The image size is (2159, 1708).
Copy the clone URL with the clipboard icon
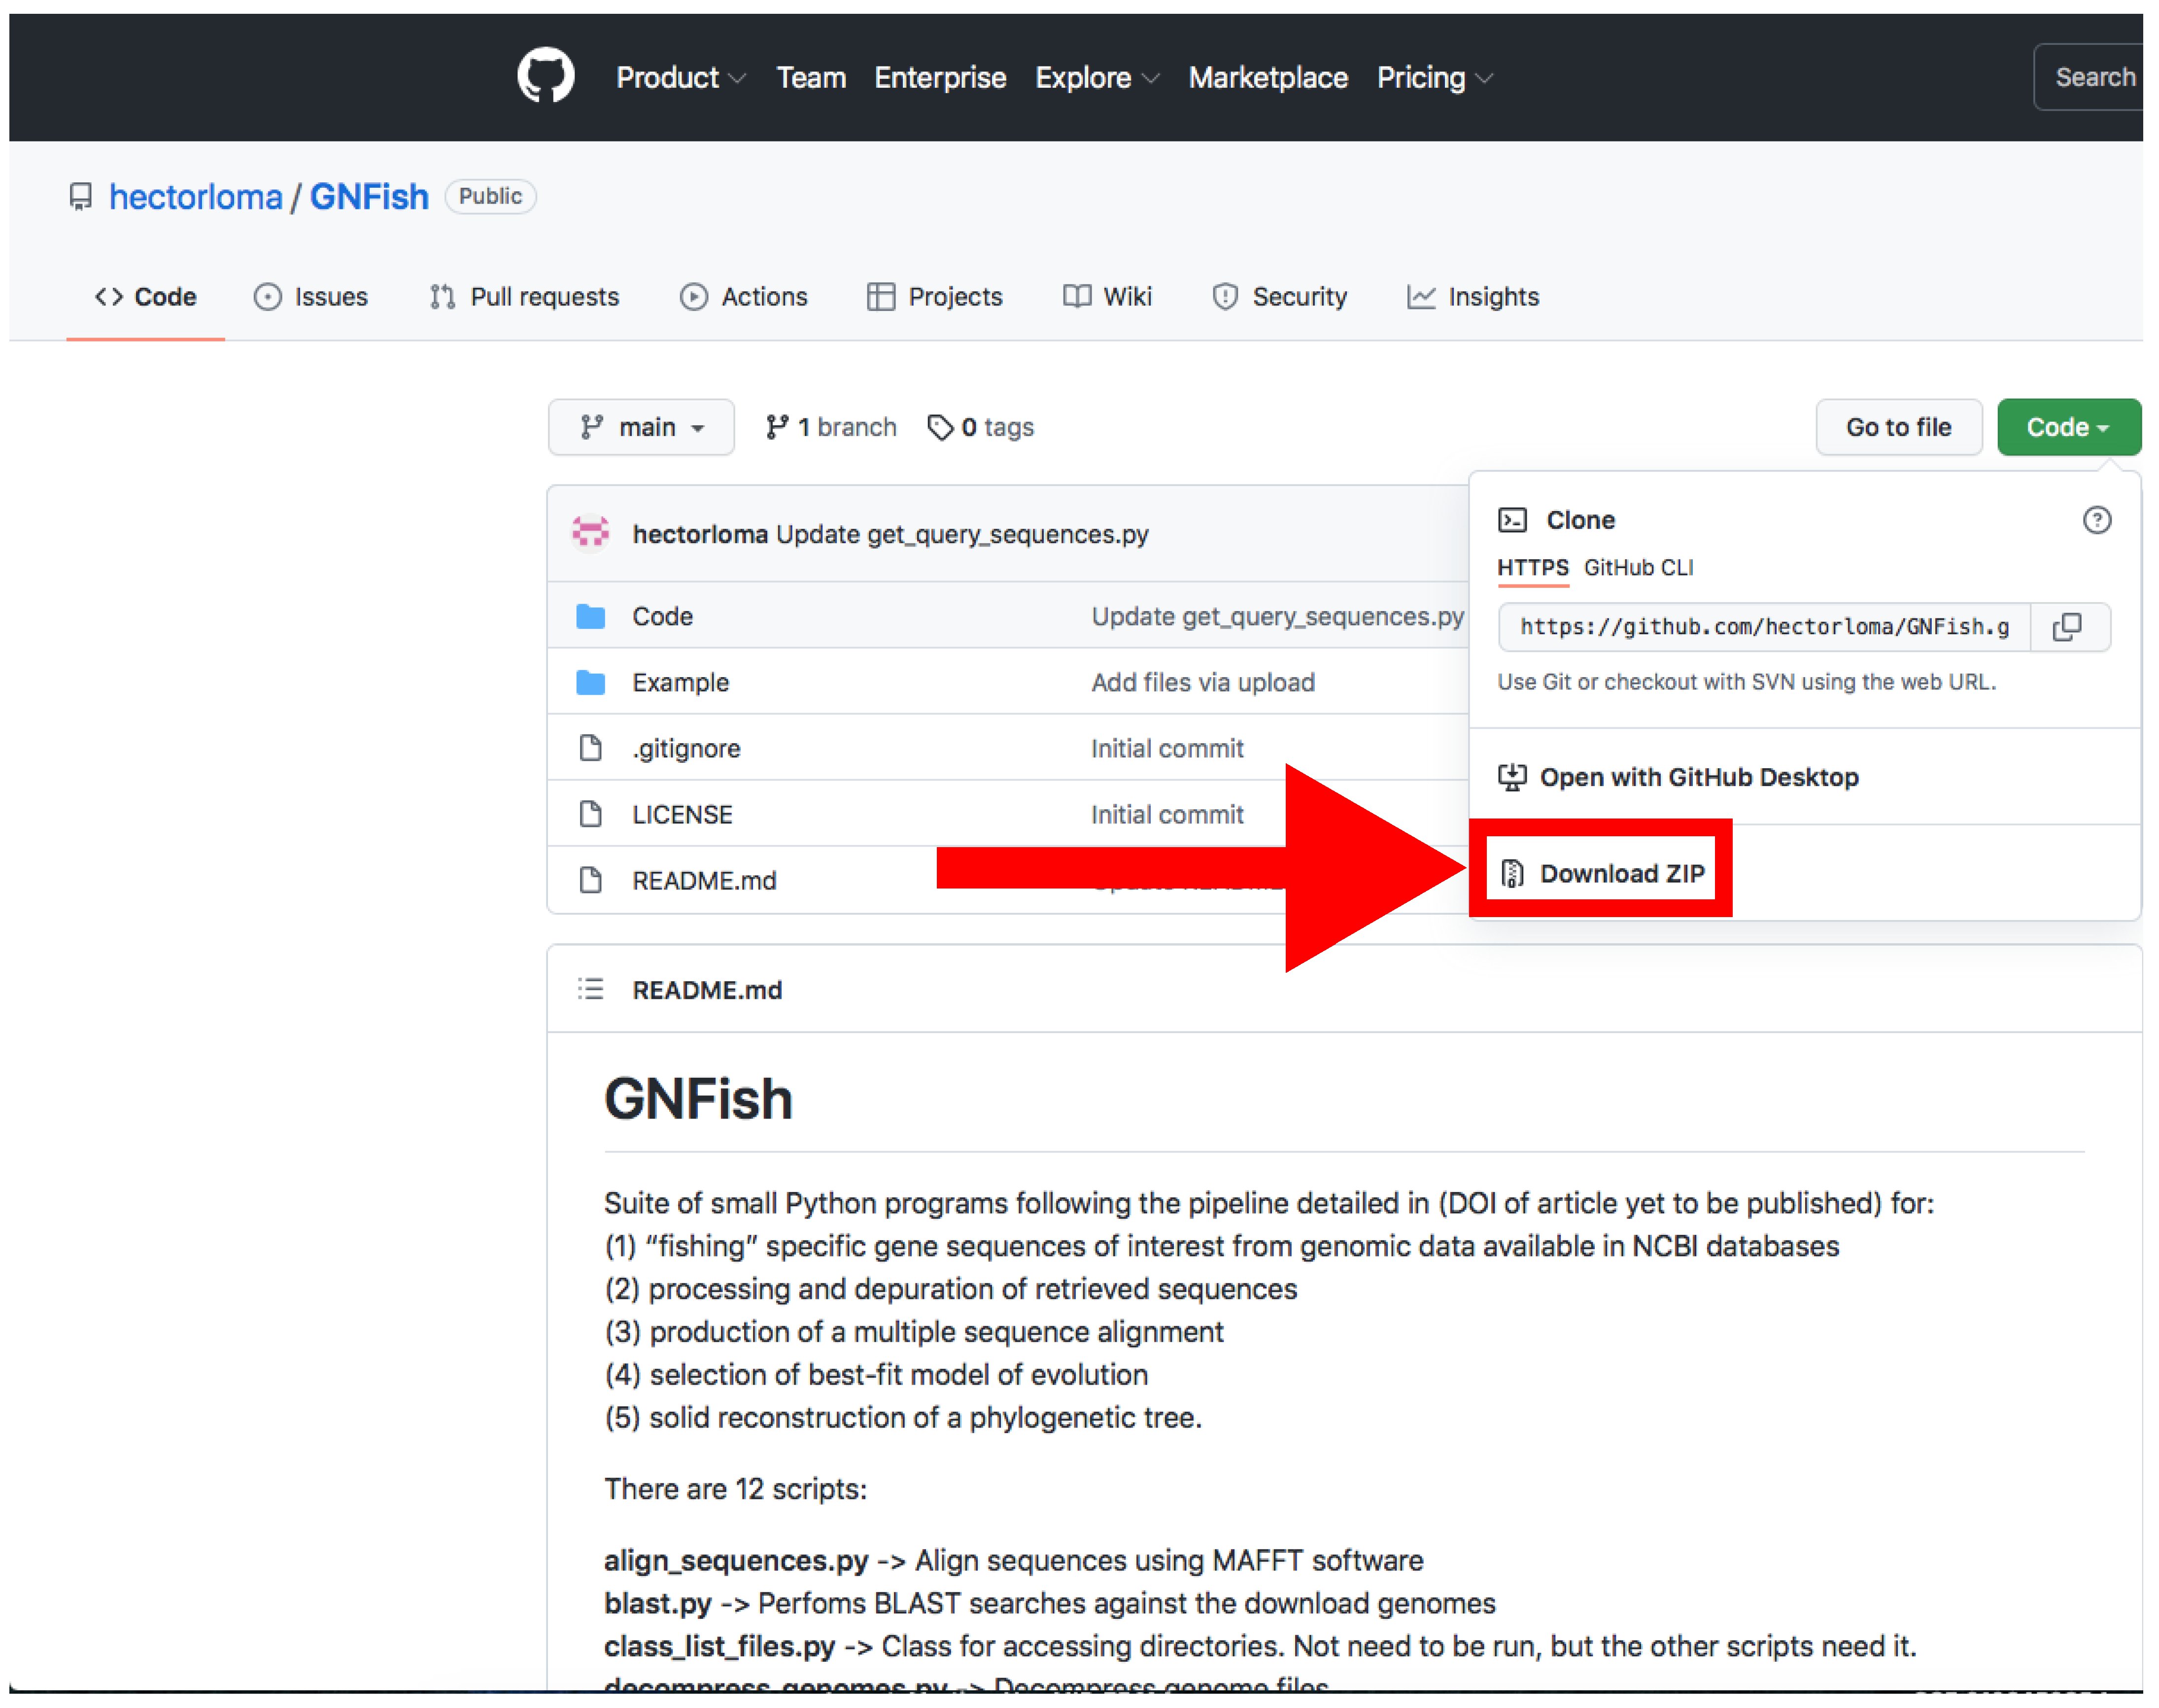pyautogui.click(x=2066, y=627)
